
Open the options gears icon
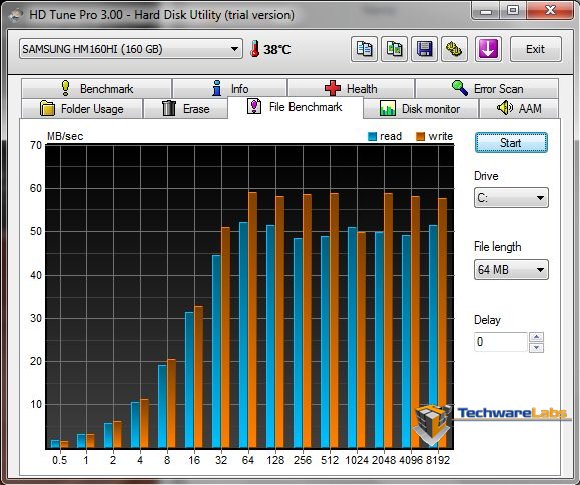coord(454,49)
